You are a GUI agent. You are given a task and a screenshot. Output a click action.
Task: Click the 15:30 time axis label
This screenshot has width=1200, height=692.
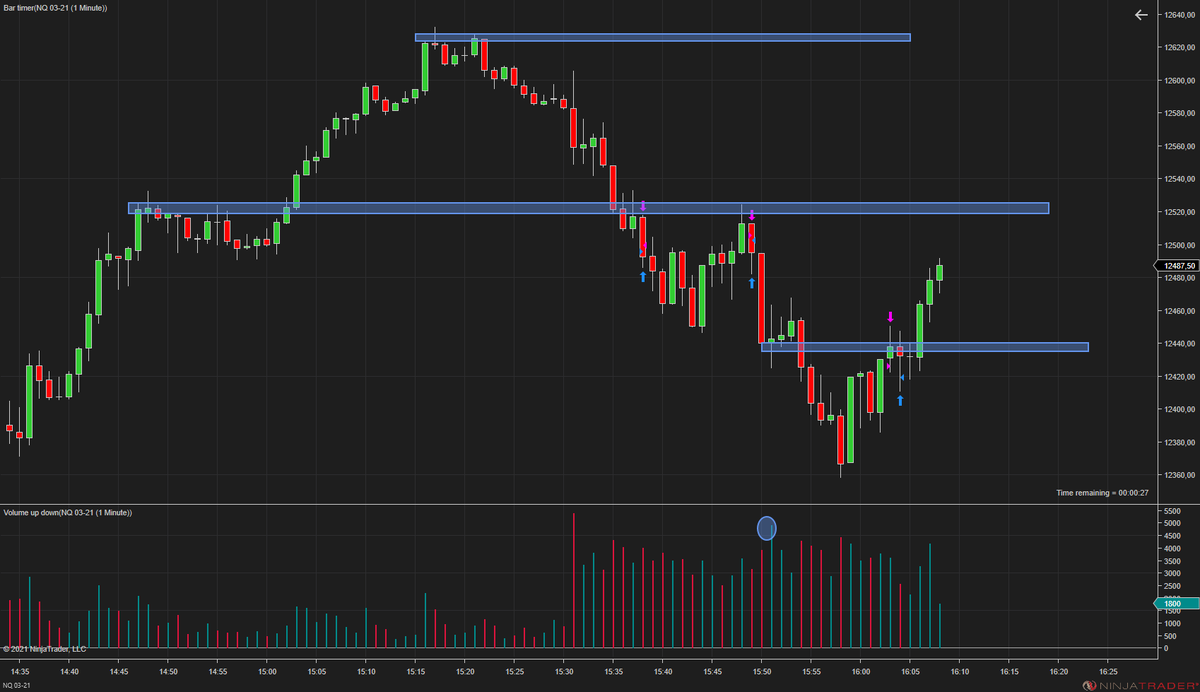point(565,672)
